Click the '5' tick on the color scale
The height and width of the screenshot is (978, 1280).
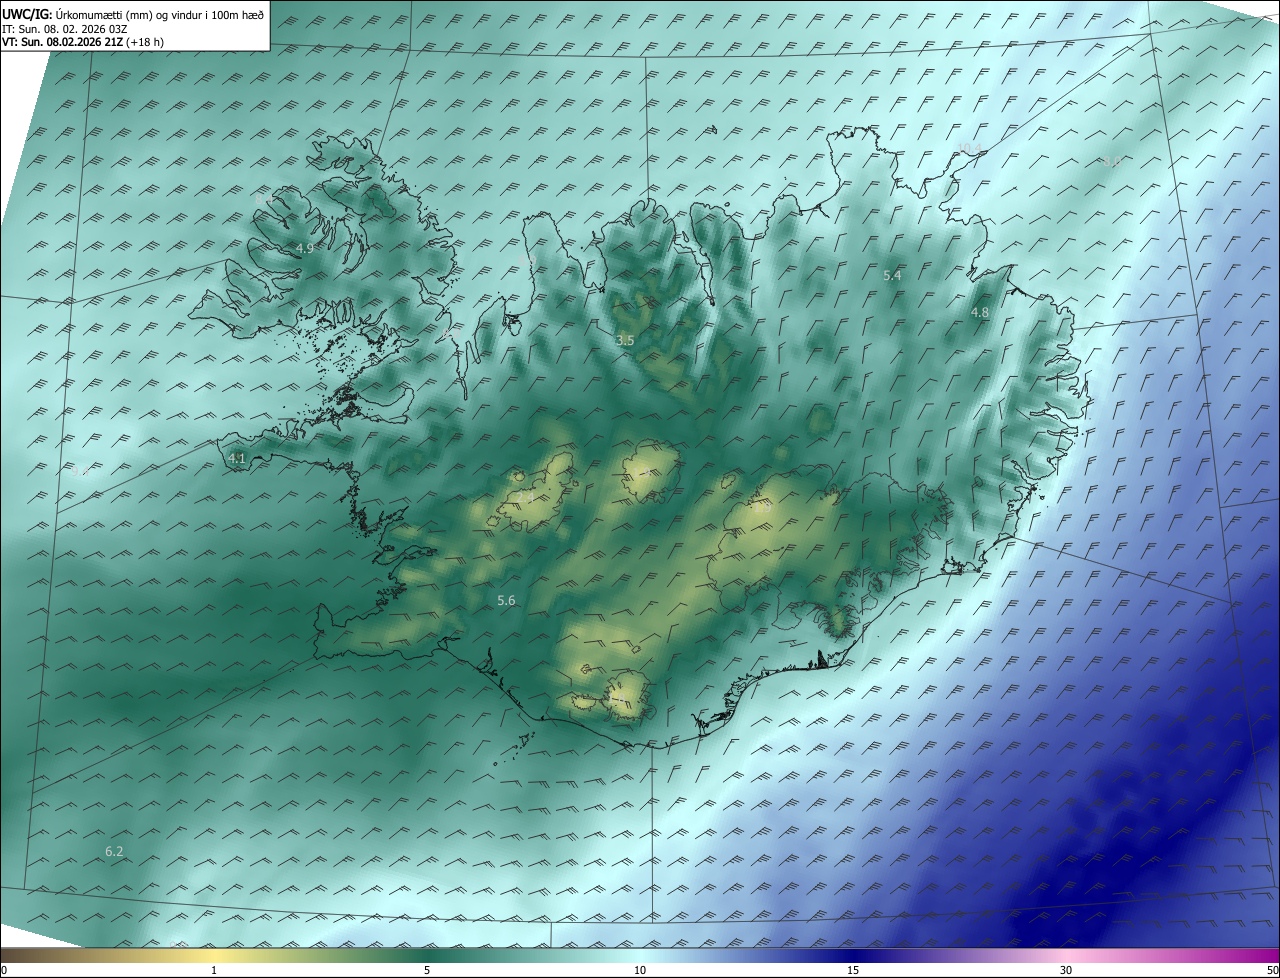(x=427, y=970)
